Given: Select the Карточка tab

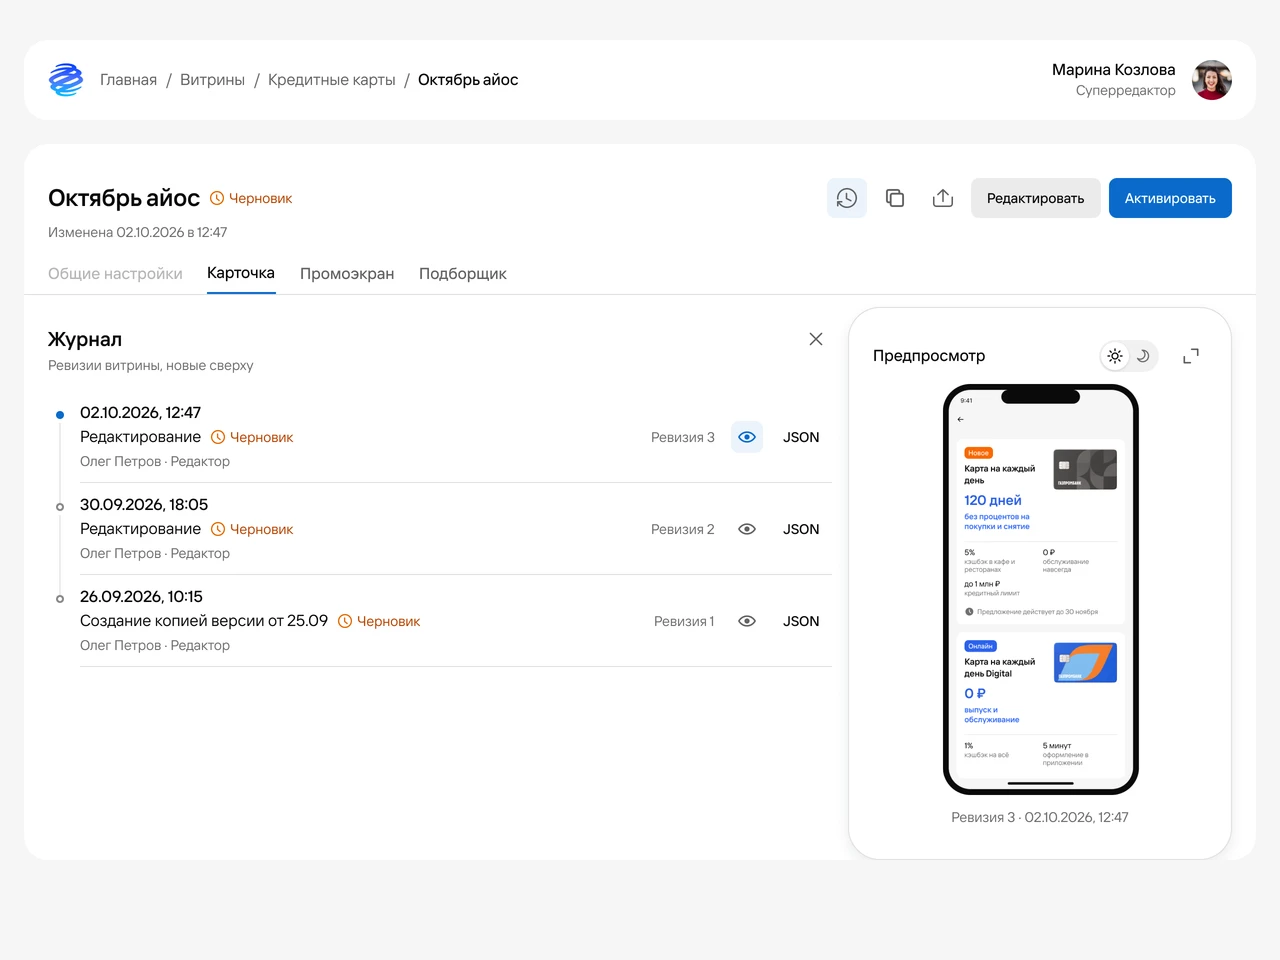Looking at the screenshot, I should (x=241, y=273).
